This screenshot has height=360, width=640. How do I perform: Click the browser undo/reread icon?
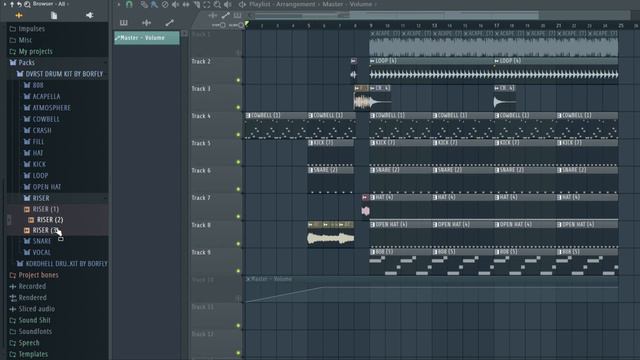19,4
